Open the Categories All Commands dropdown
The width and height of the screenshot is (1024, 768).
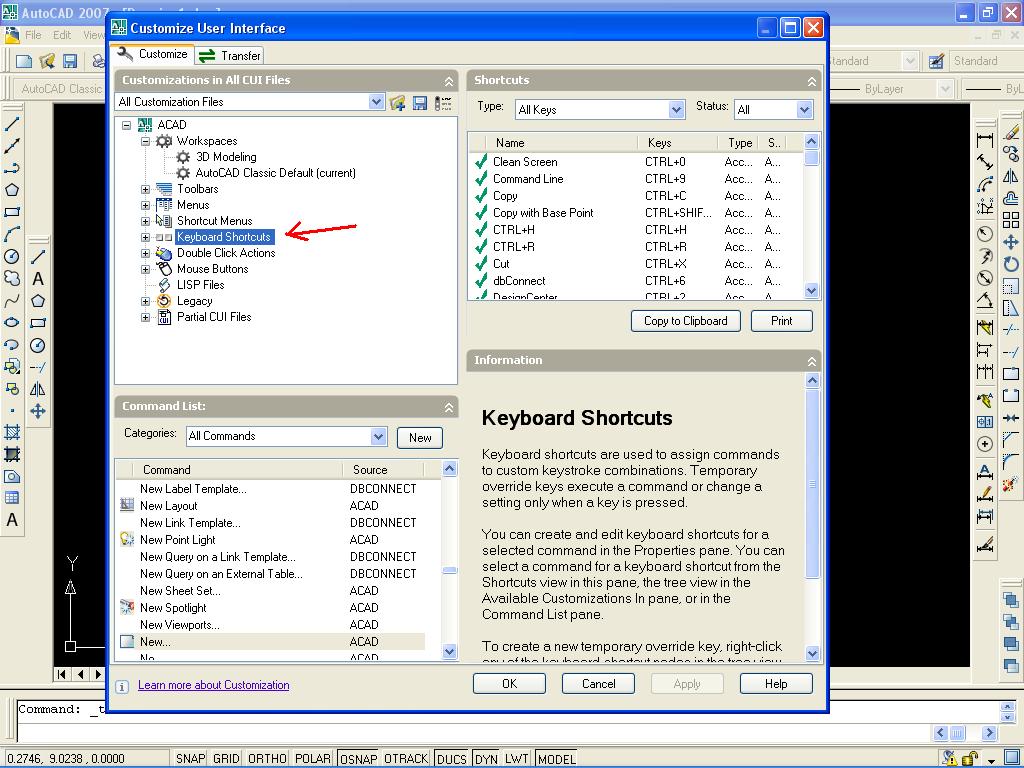click(x=379, y=436)
